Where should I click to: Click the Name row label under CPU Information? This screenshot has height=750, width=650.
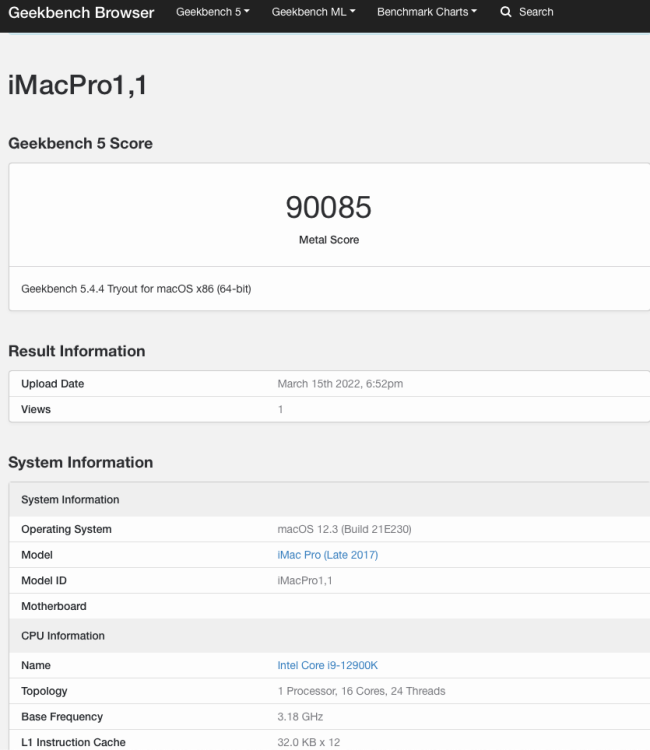point(36,665)
